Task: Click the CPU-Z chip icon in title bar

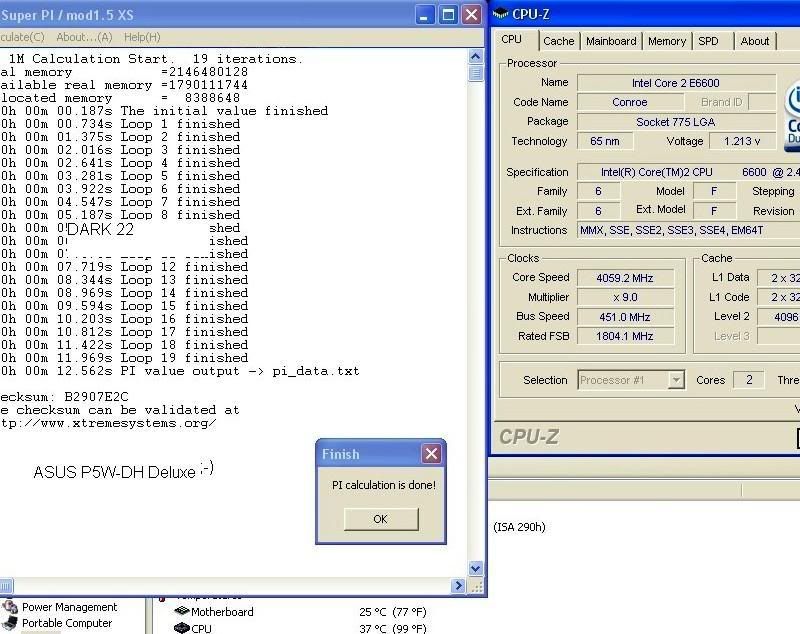Action: (x=501, y=14)
